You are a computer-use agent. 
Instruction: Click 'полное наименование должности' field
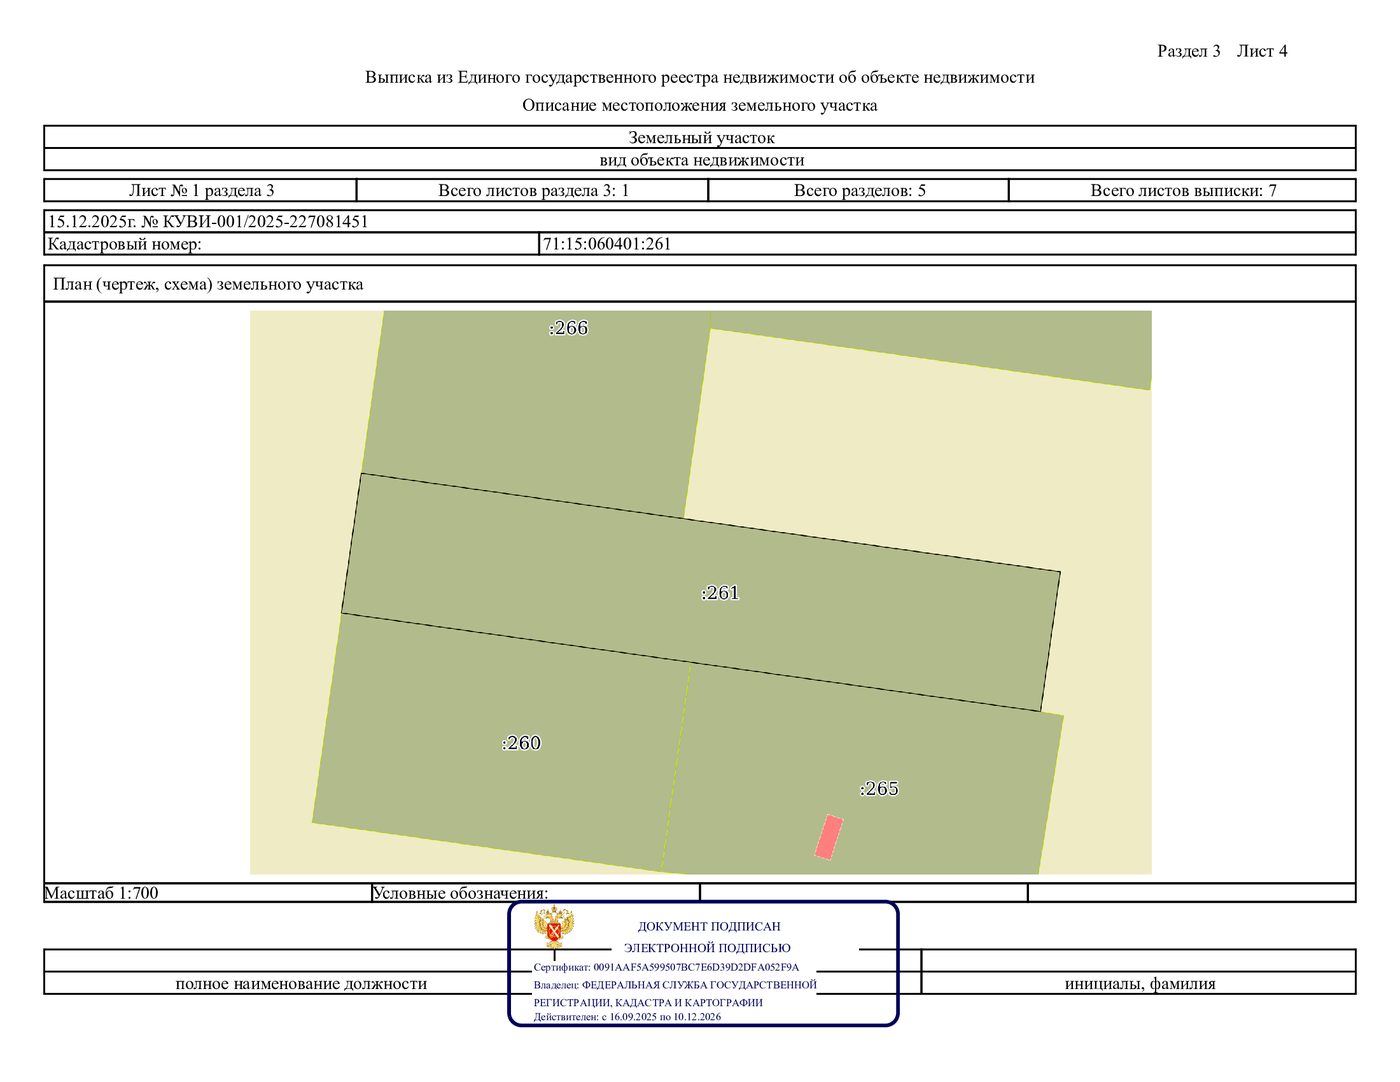coord(301,984)
